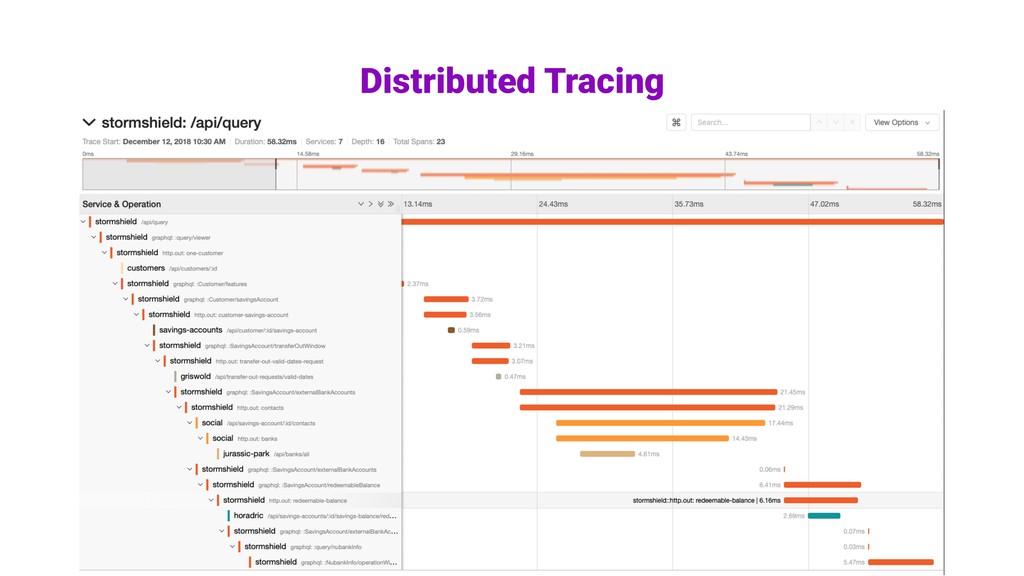Click the 3.21ms span bar

[491, 345]
